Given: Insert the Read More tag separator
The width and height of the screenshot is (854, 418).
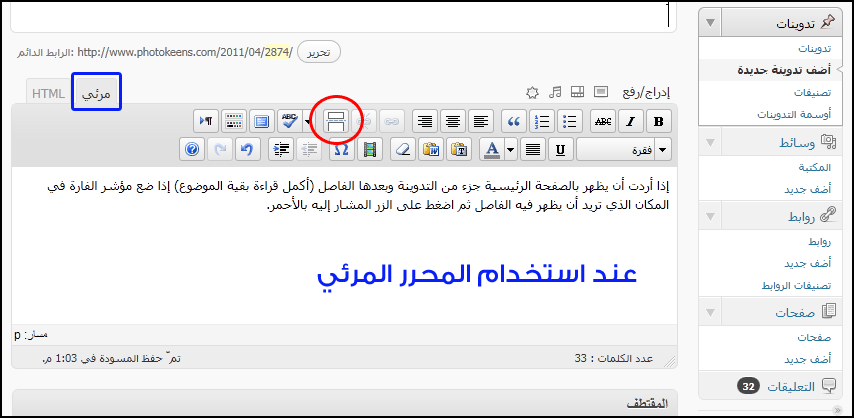Looking at the screenshot, I should click(x=336, y=121).
